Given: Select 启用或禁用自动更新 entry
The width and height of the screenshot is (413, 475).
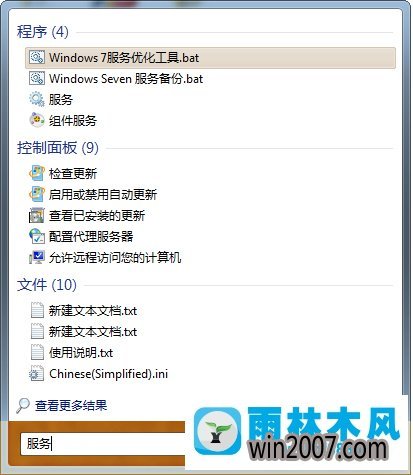Looking at the screenshot, I should 103,194.
